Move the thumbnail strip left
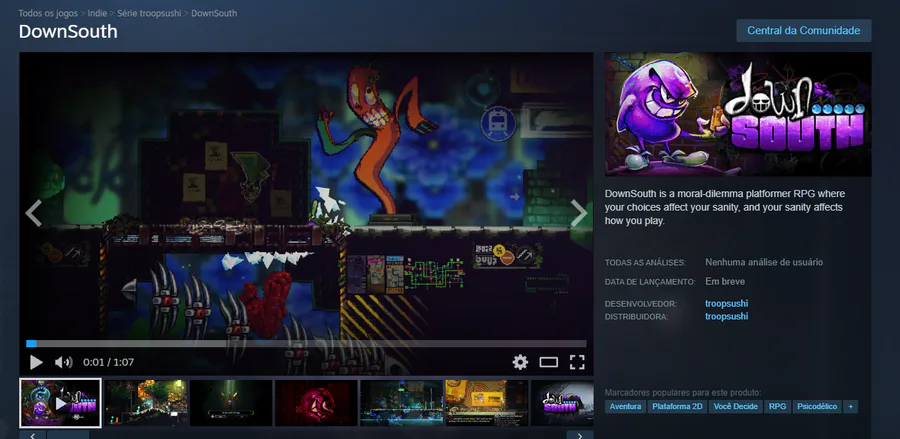 (33, 435)
